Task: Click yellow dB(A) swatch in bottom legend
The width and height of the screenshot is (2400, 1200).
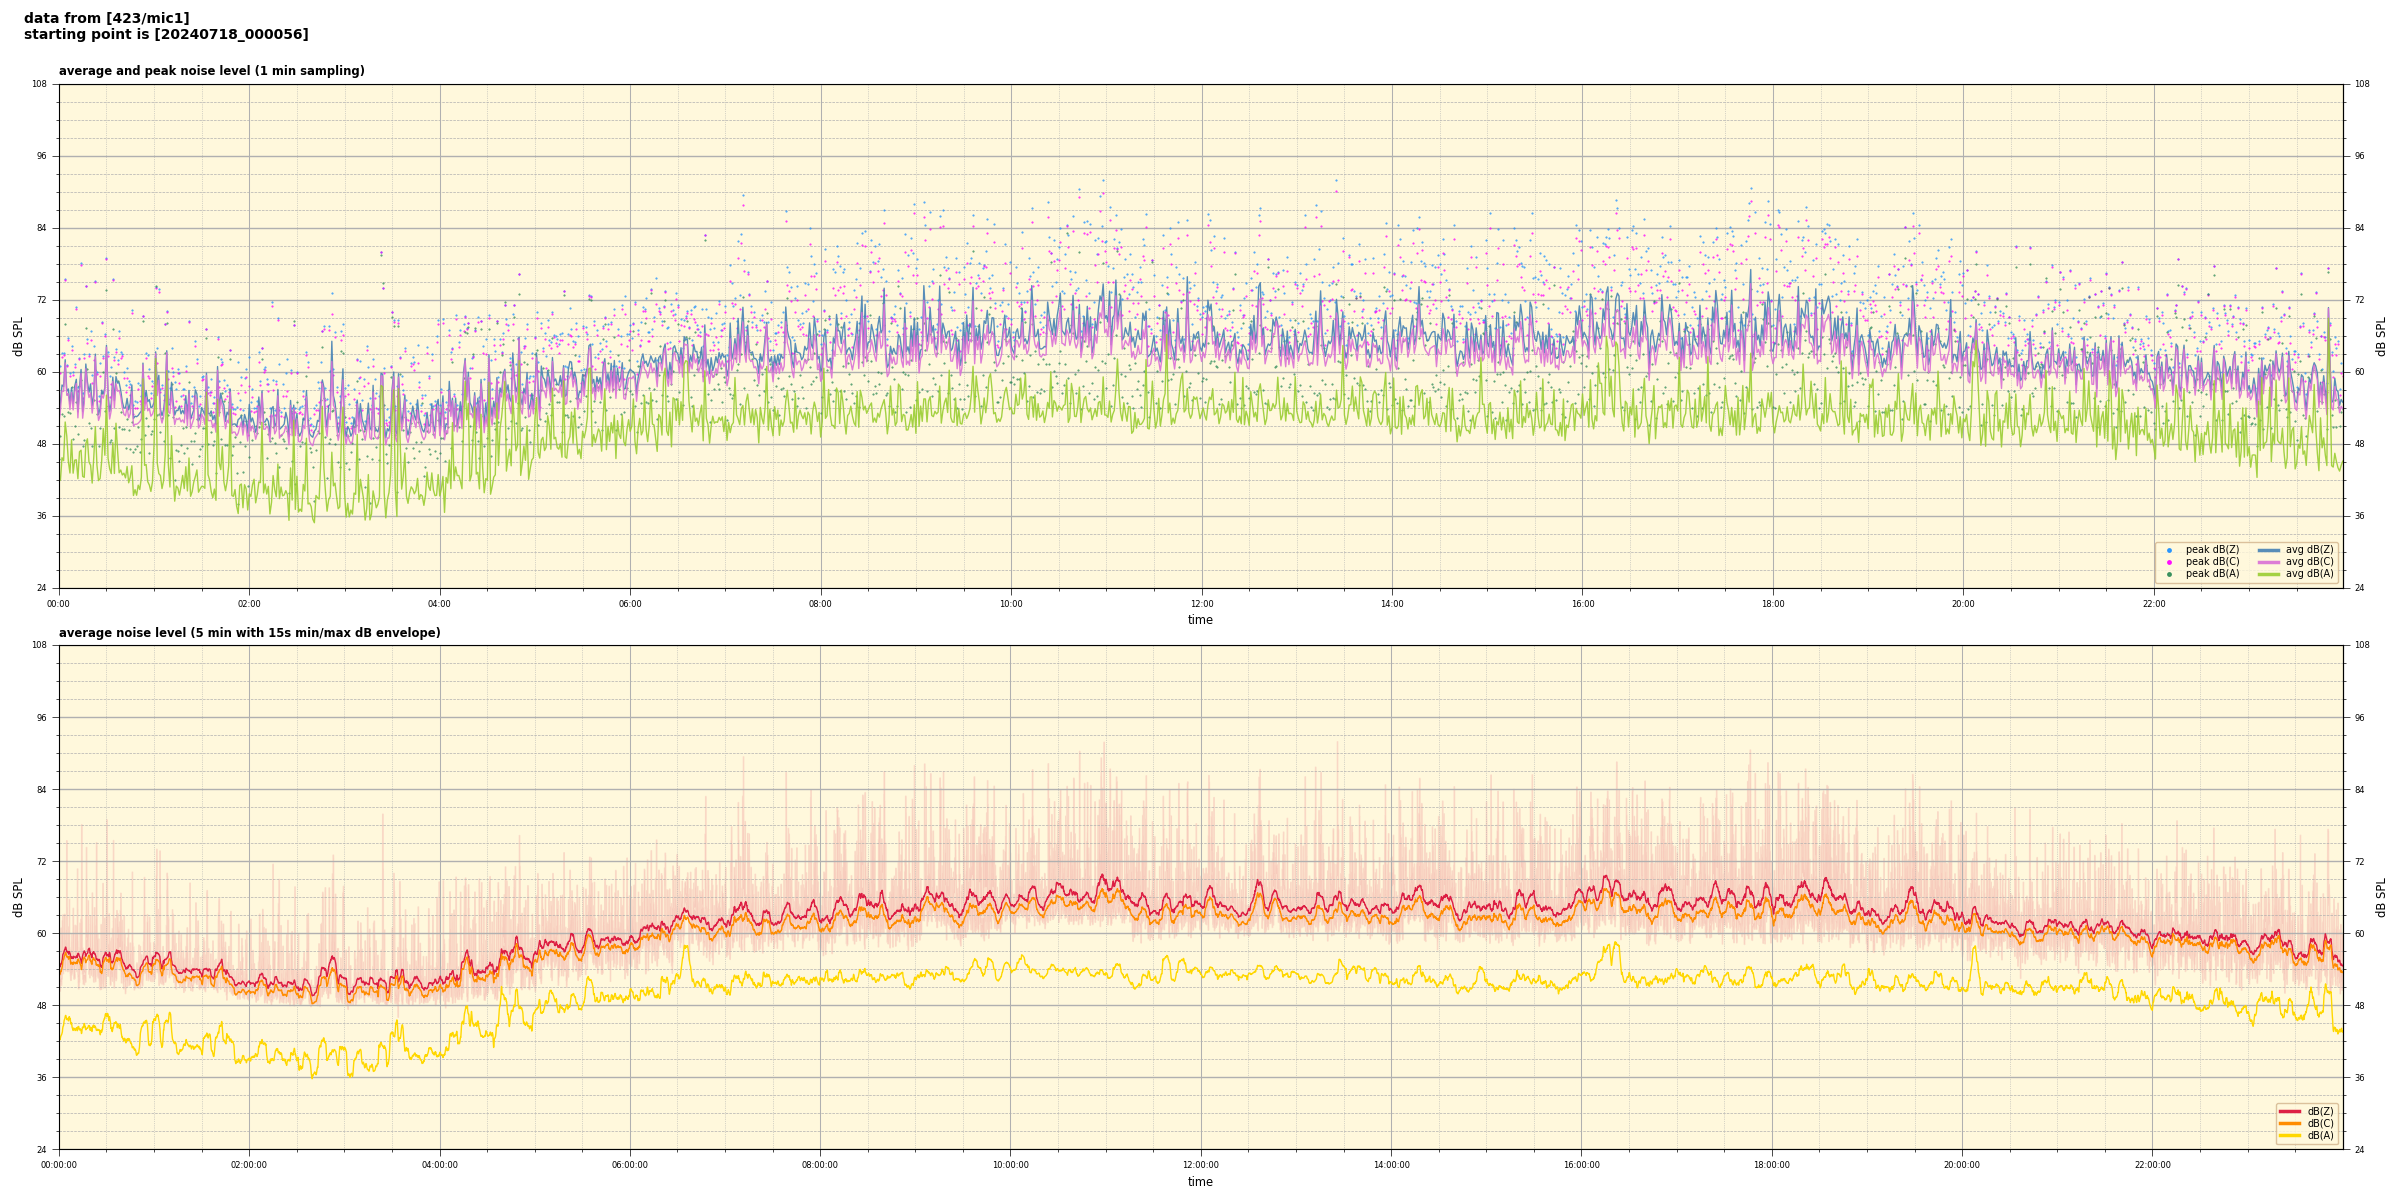Action: (2289, 1135)
